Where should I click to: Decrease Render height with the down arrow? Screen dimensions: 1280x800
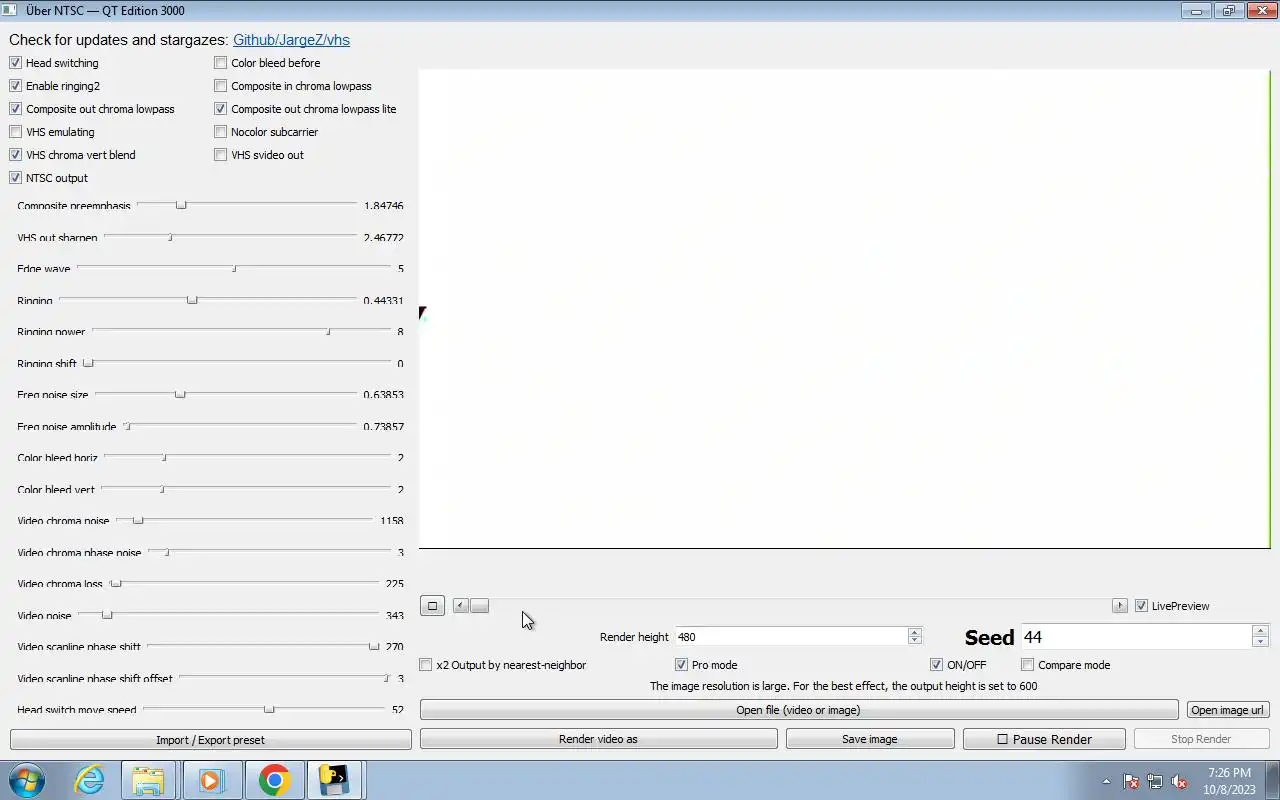click(x=914, y=641)
